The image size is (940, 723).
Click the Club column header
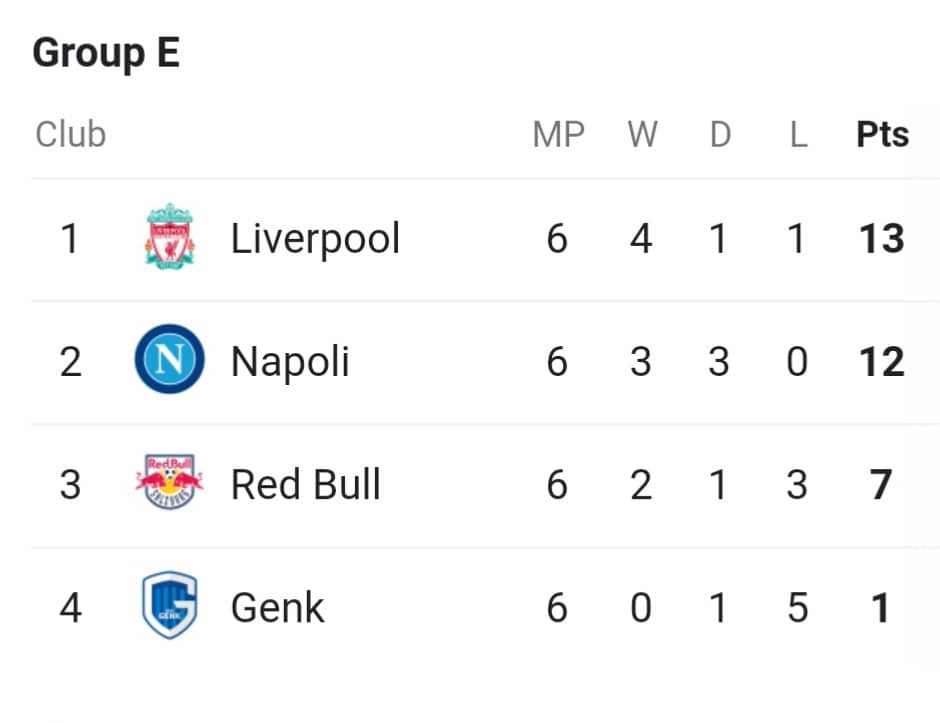click(x=71, y=134)
